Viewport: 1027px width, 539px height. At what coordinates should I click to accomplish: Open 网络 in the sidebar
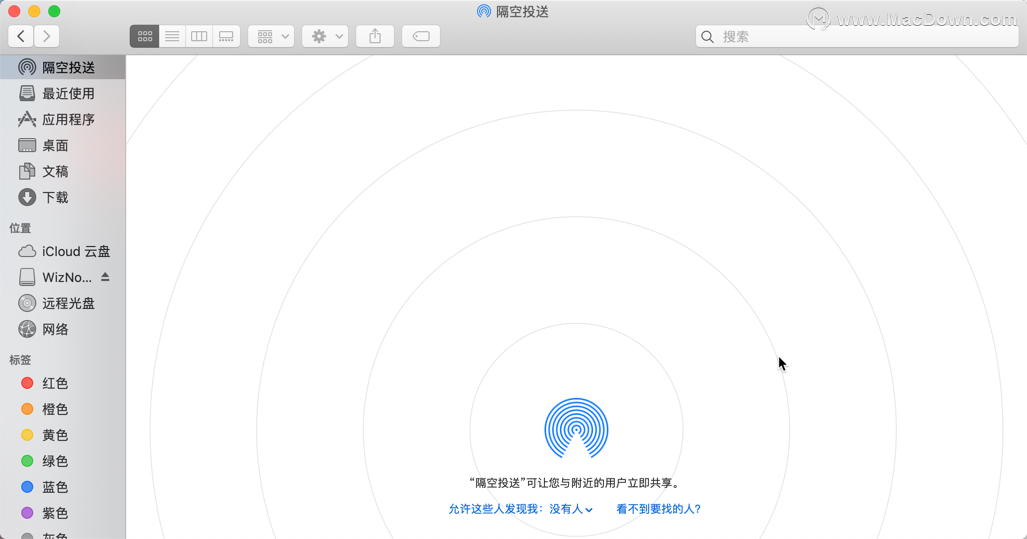point(63,329)
